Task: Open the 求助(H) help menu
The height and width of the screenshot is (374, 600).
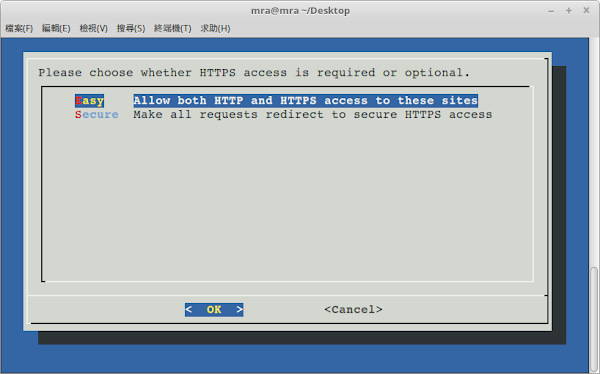Action: coord(215,28)
